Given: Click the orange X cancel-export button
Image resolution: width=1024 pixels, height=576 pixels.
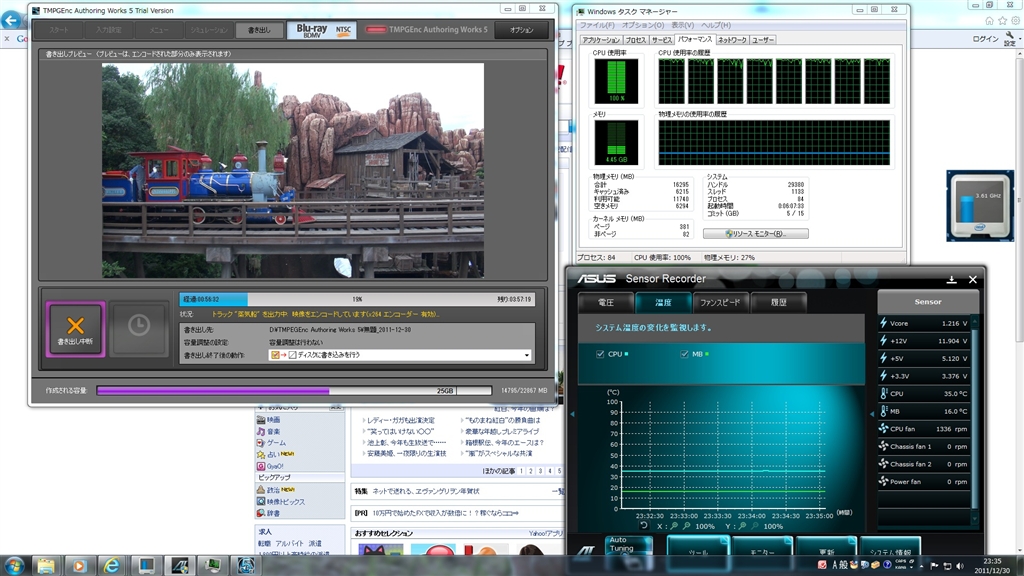Looking at the screenshot, I should click(x=74, y=327).
